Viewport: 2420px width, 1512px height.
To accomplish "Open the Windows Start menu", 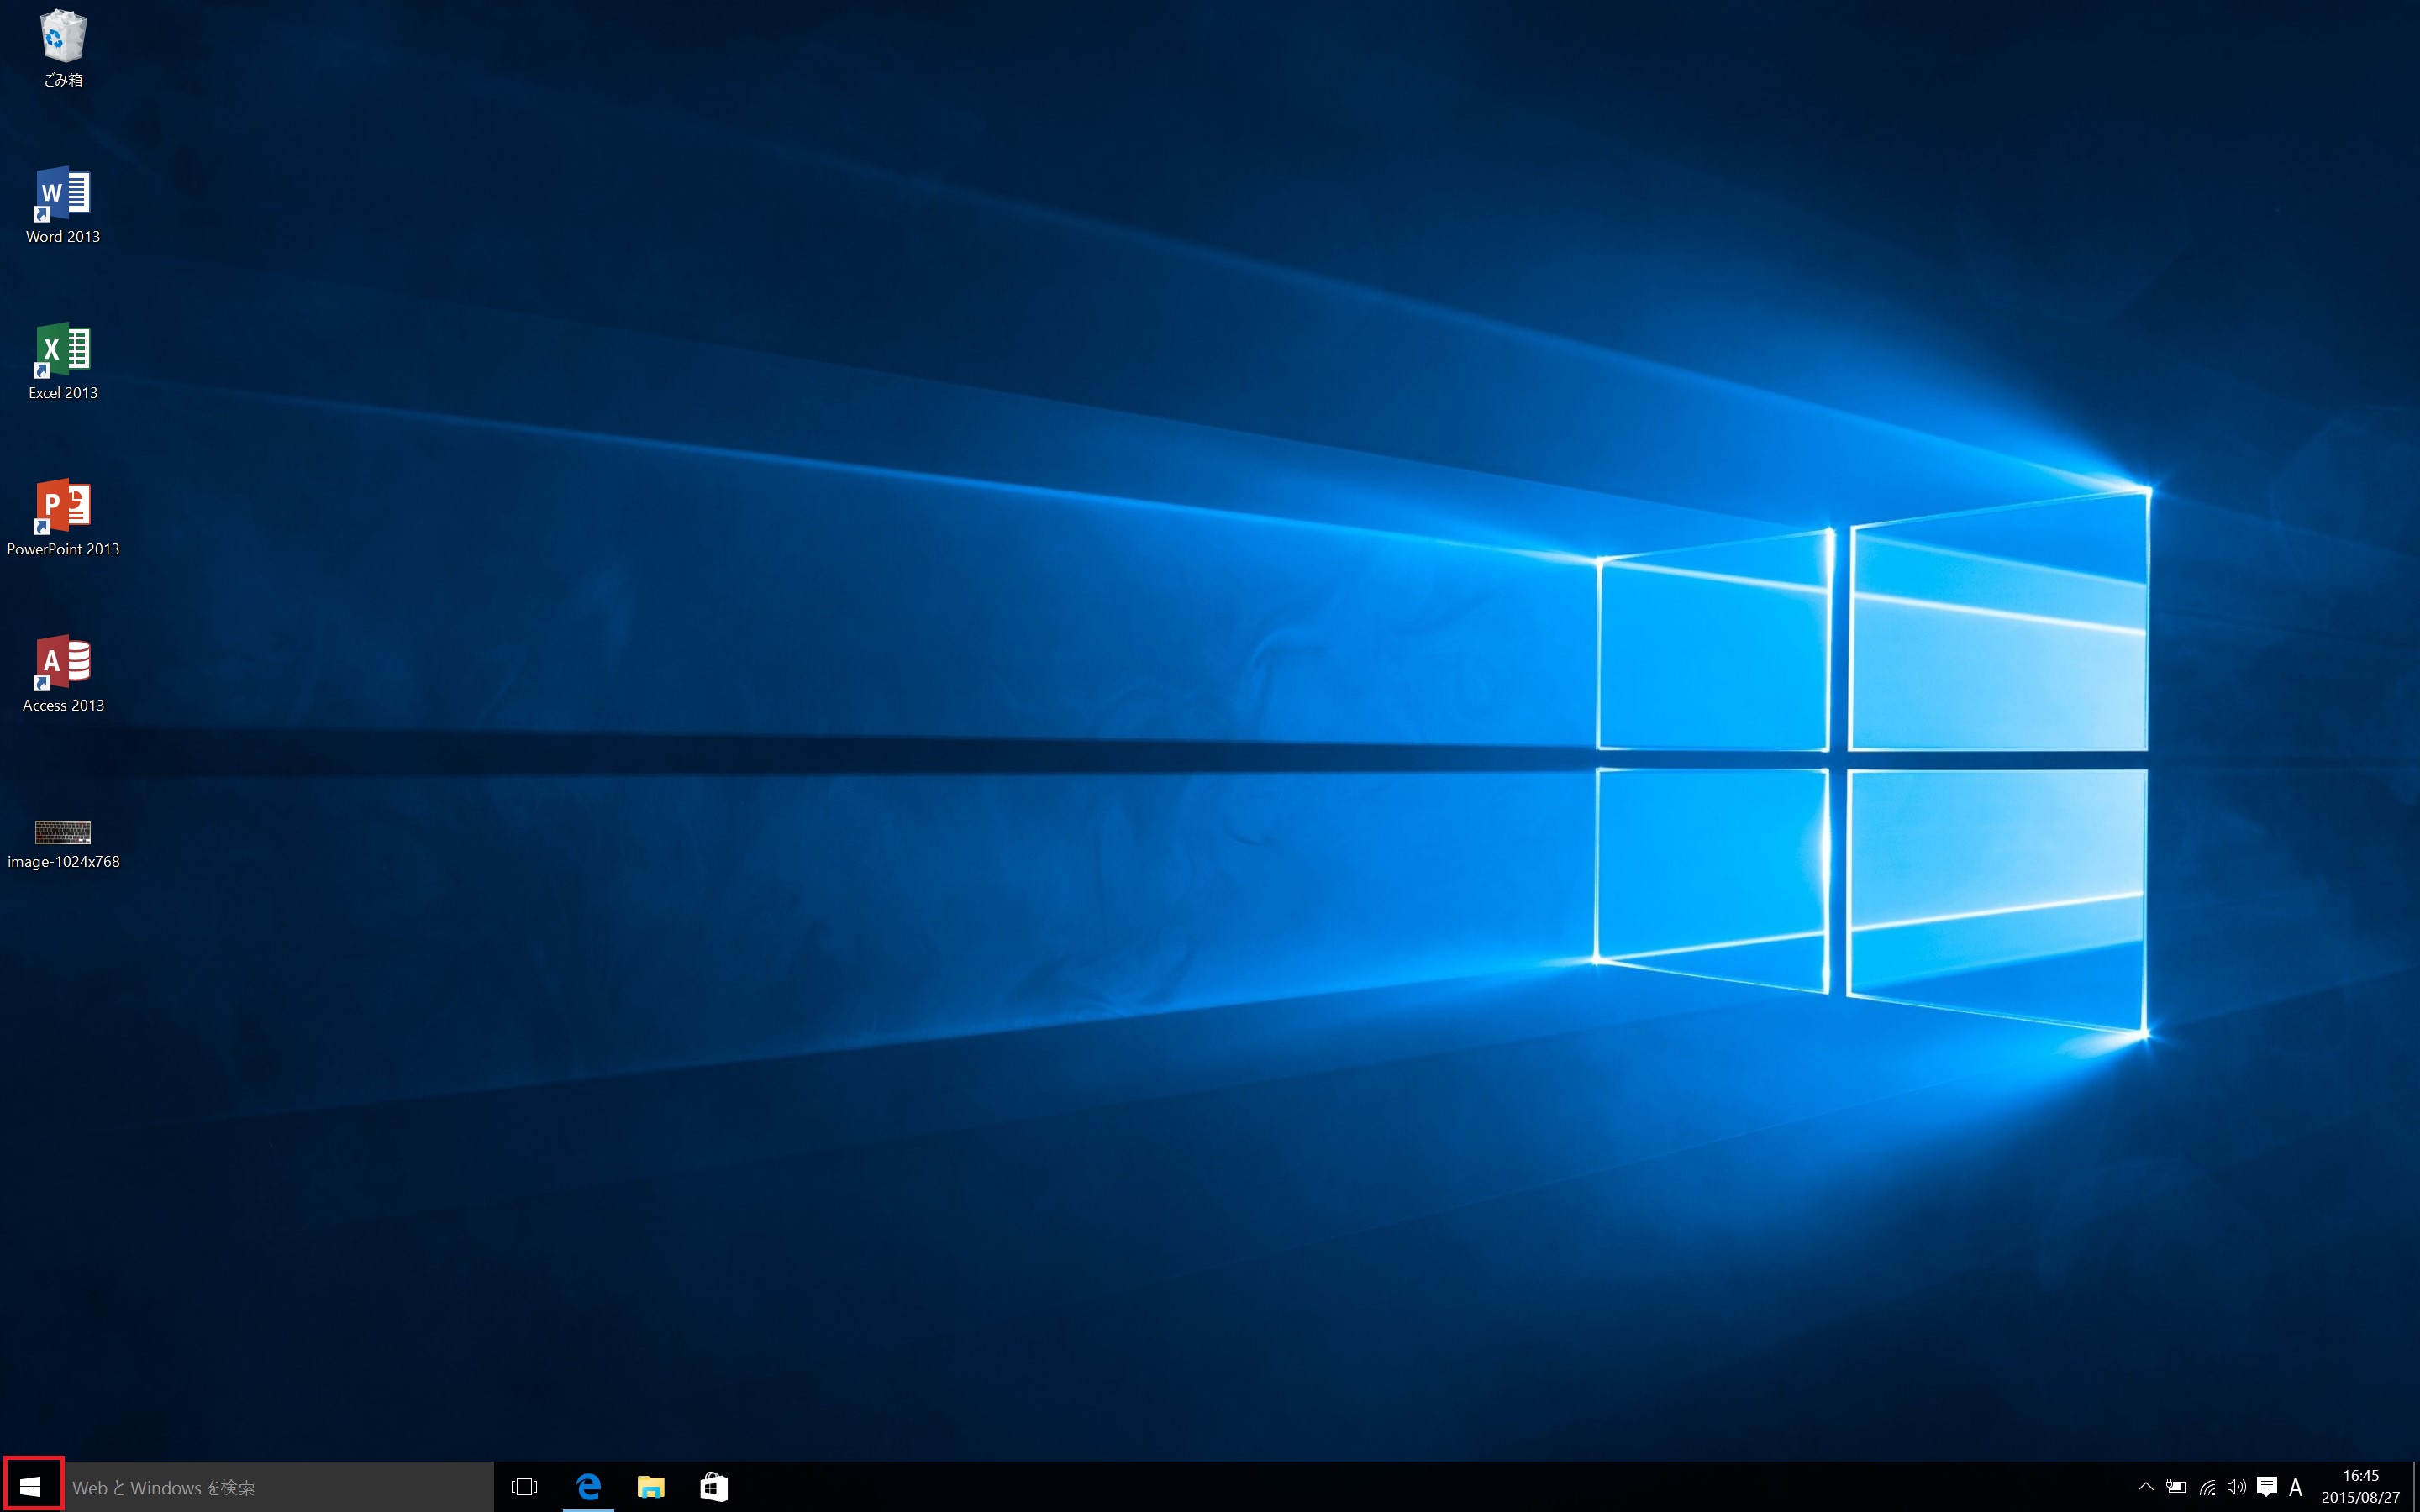I will pyautogui.click(x=30, y=1487).
